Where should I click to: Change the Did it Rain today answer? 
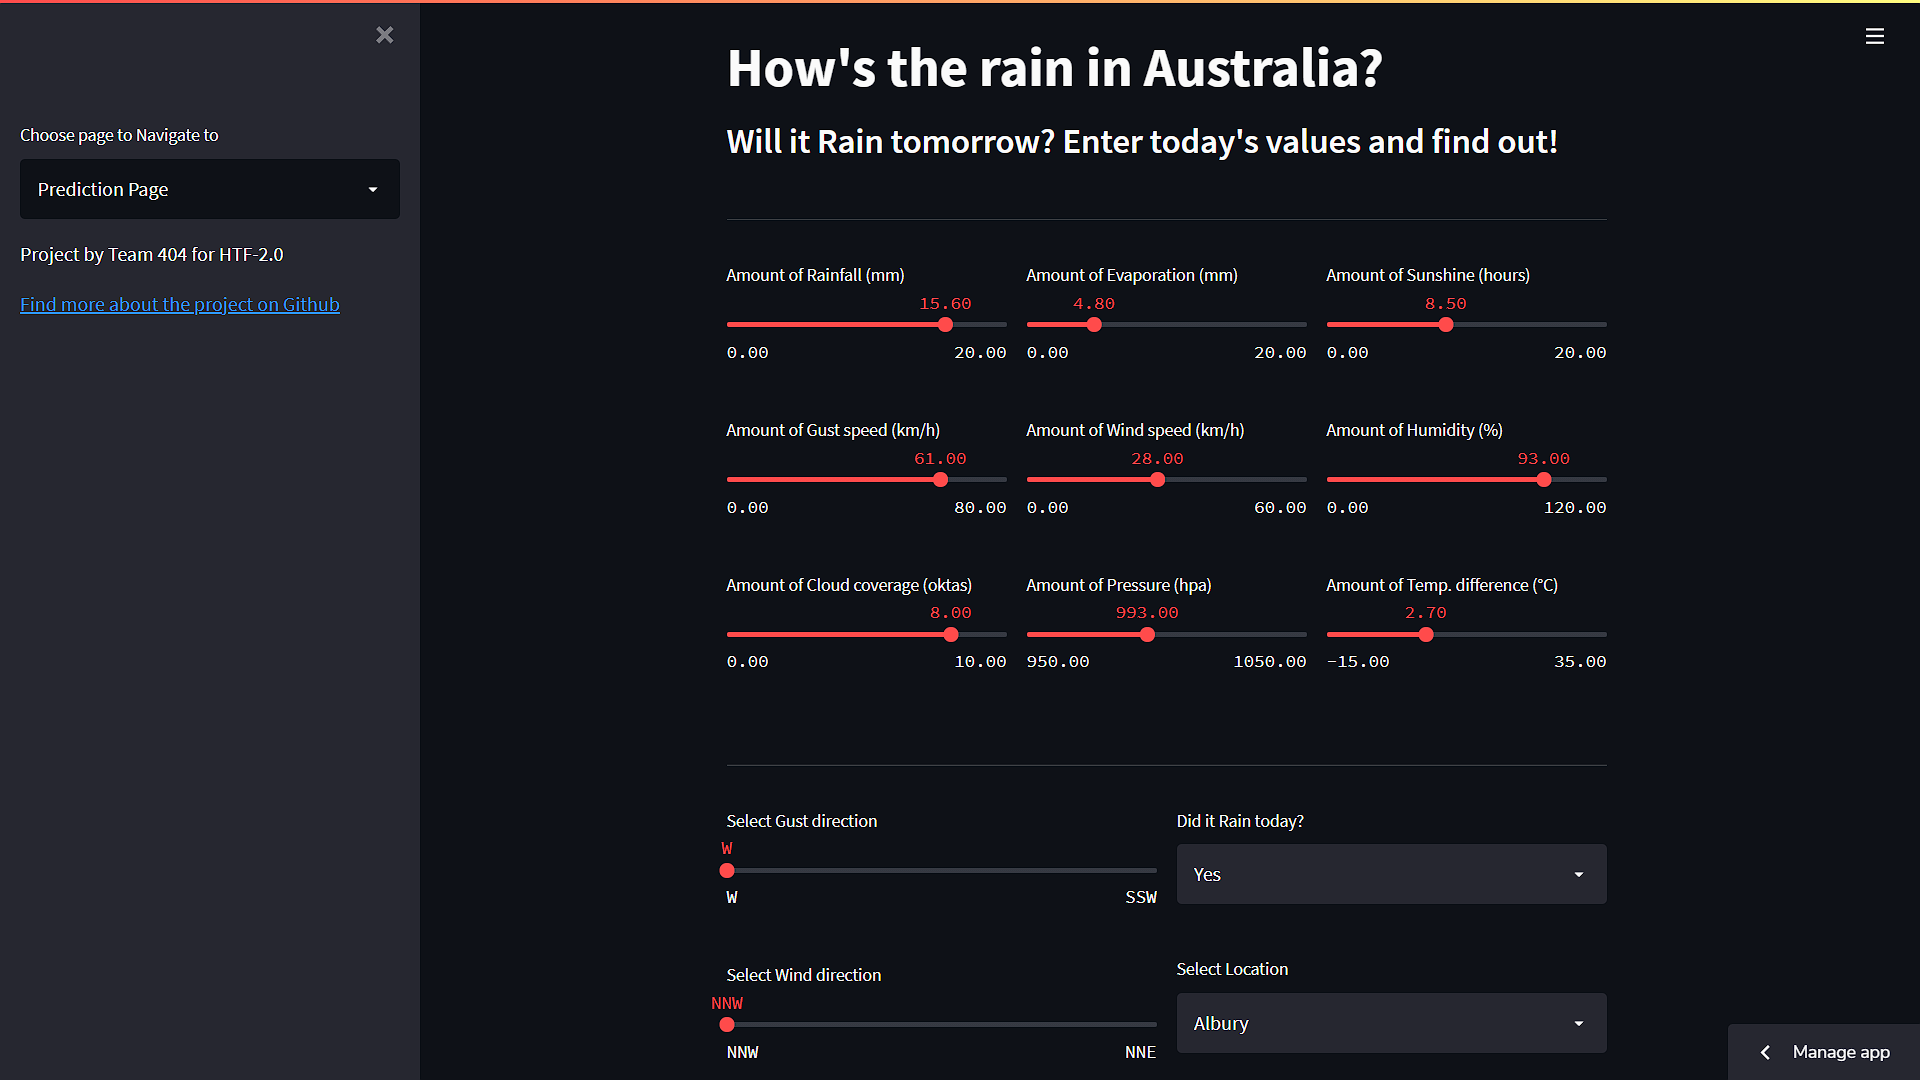pos(1390,874)
